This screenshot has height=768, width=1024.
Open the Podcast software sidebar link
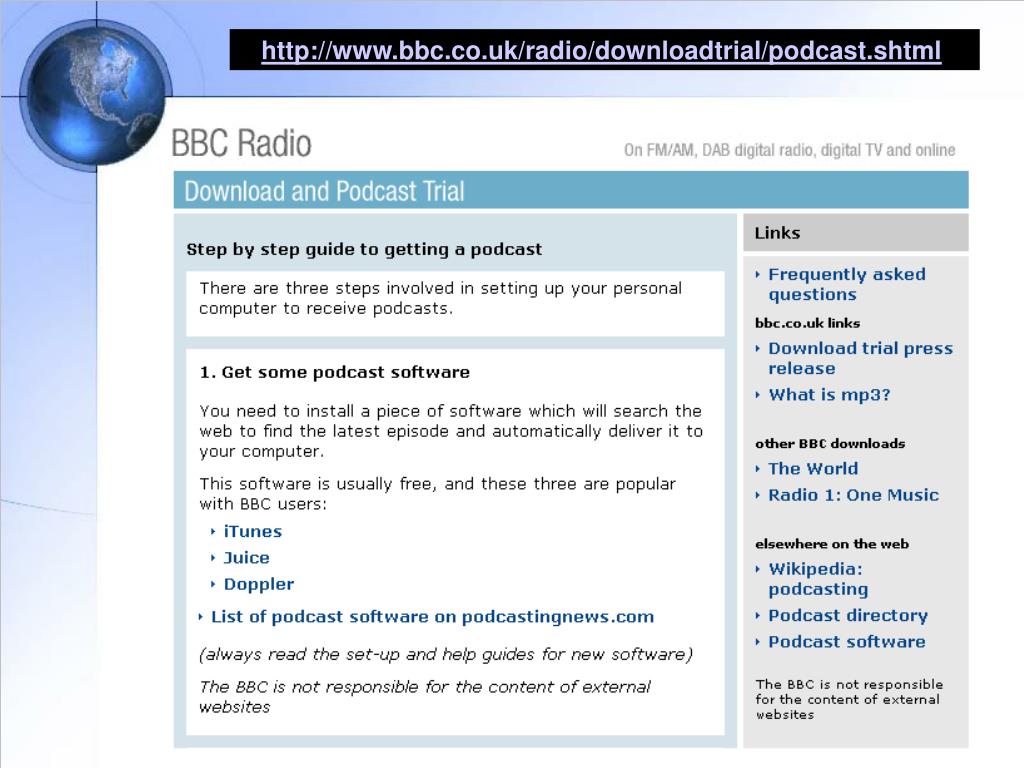pyautogui.click(x=846, y=641)
